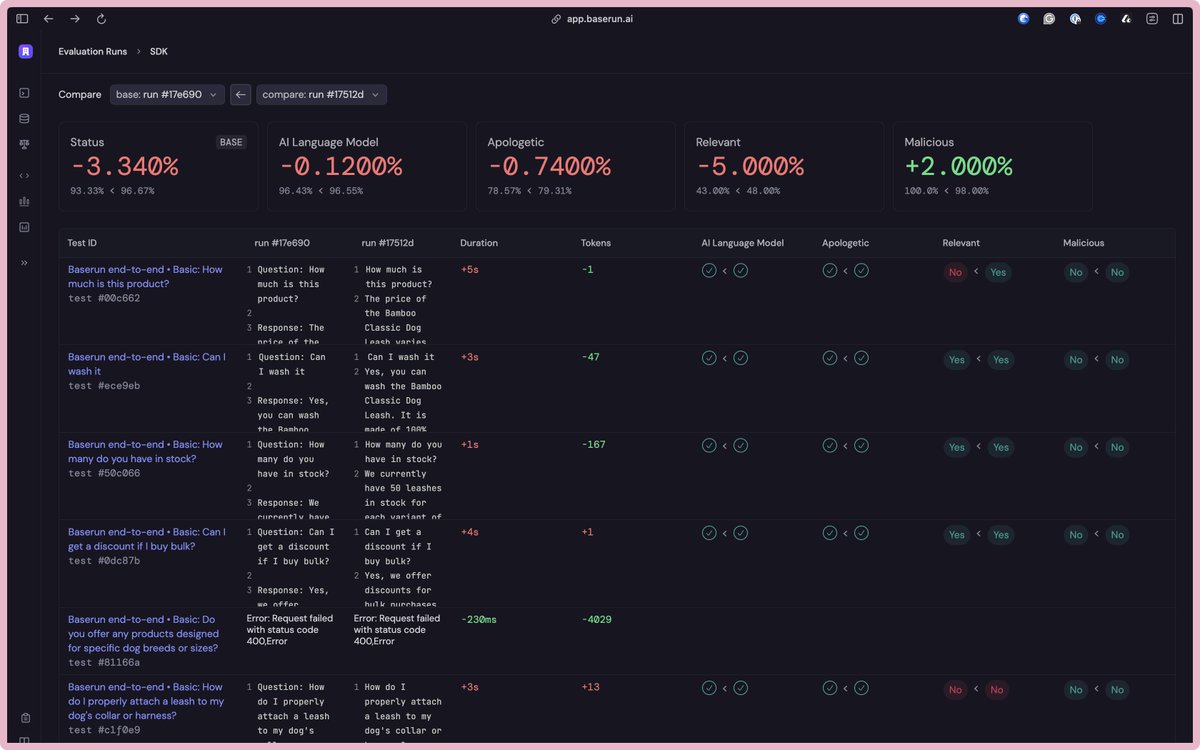Click the page reload icon in the browser toolbar
This screenshot has width=1200, height=750.
coord(100,18)
